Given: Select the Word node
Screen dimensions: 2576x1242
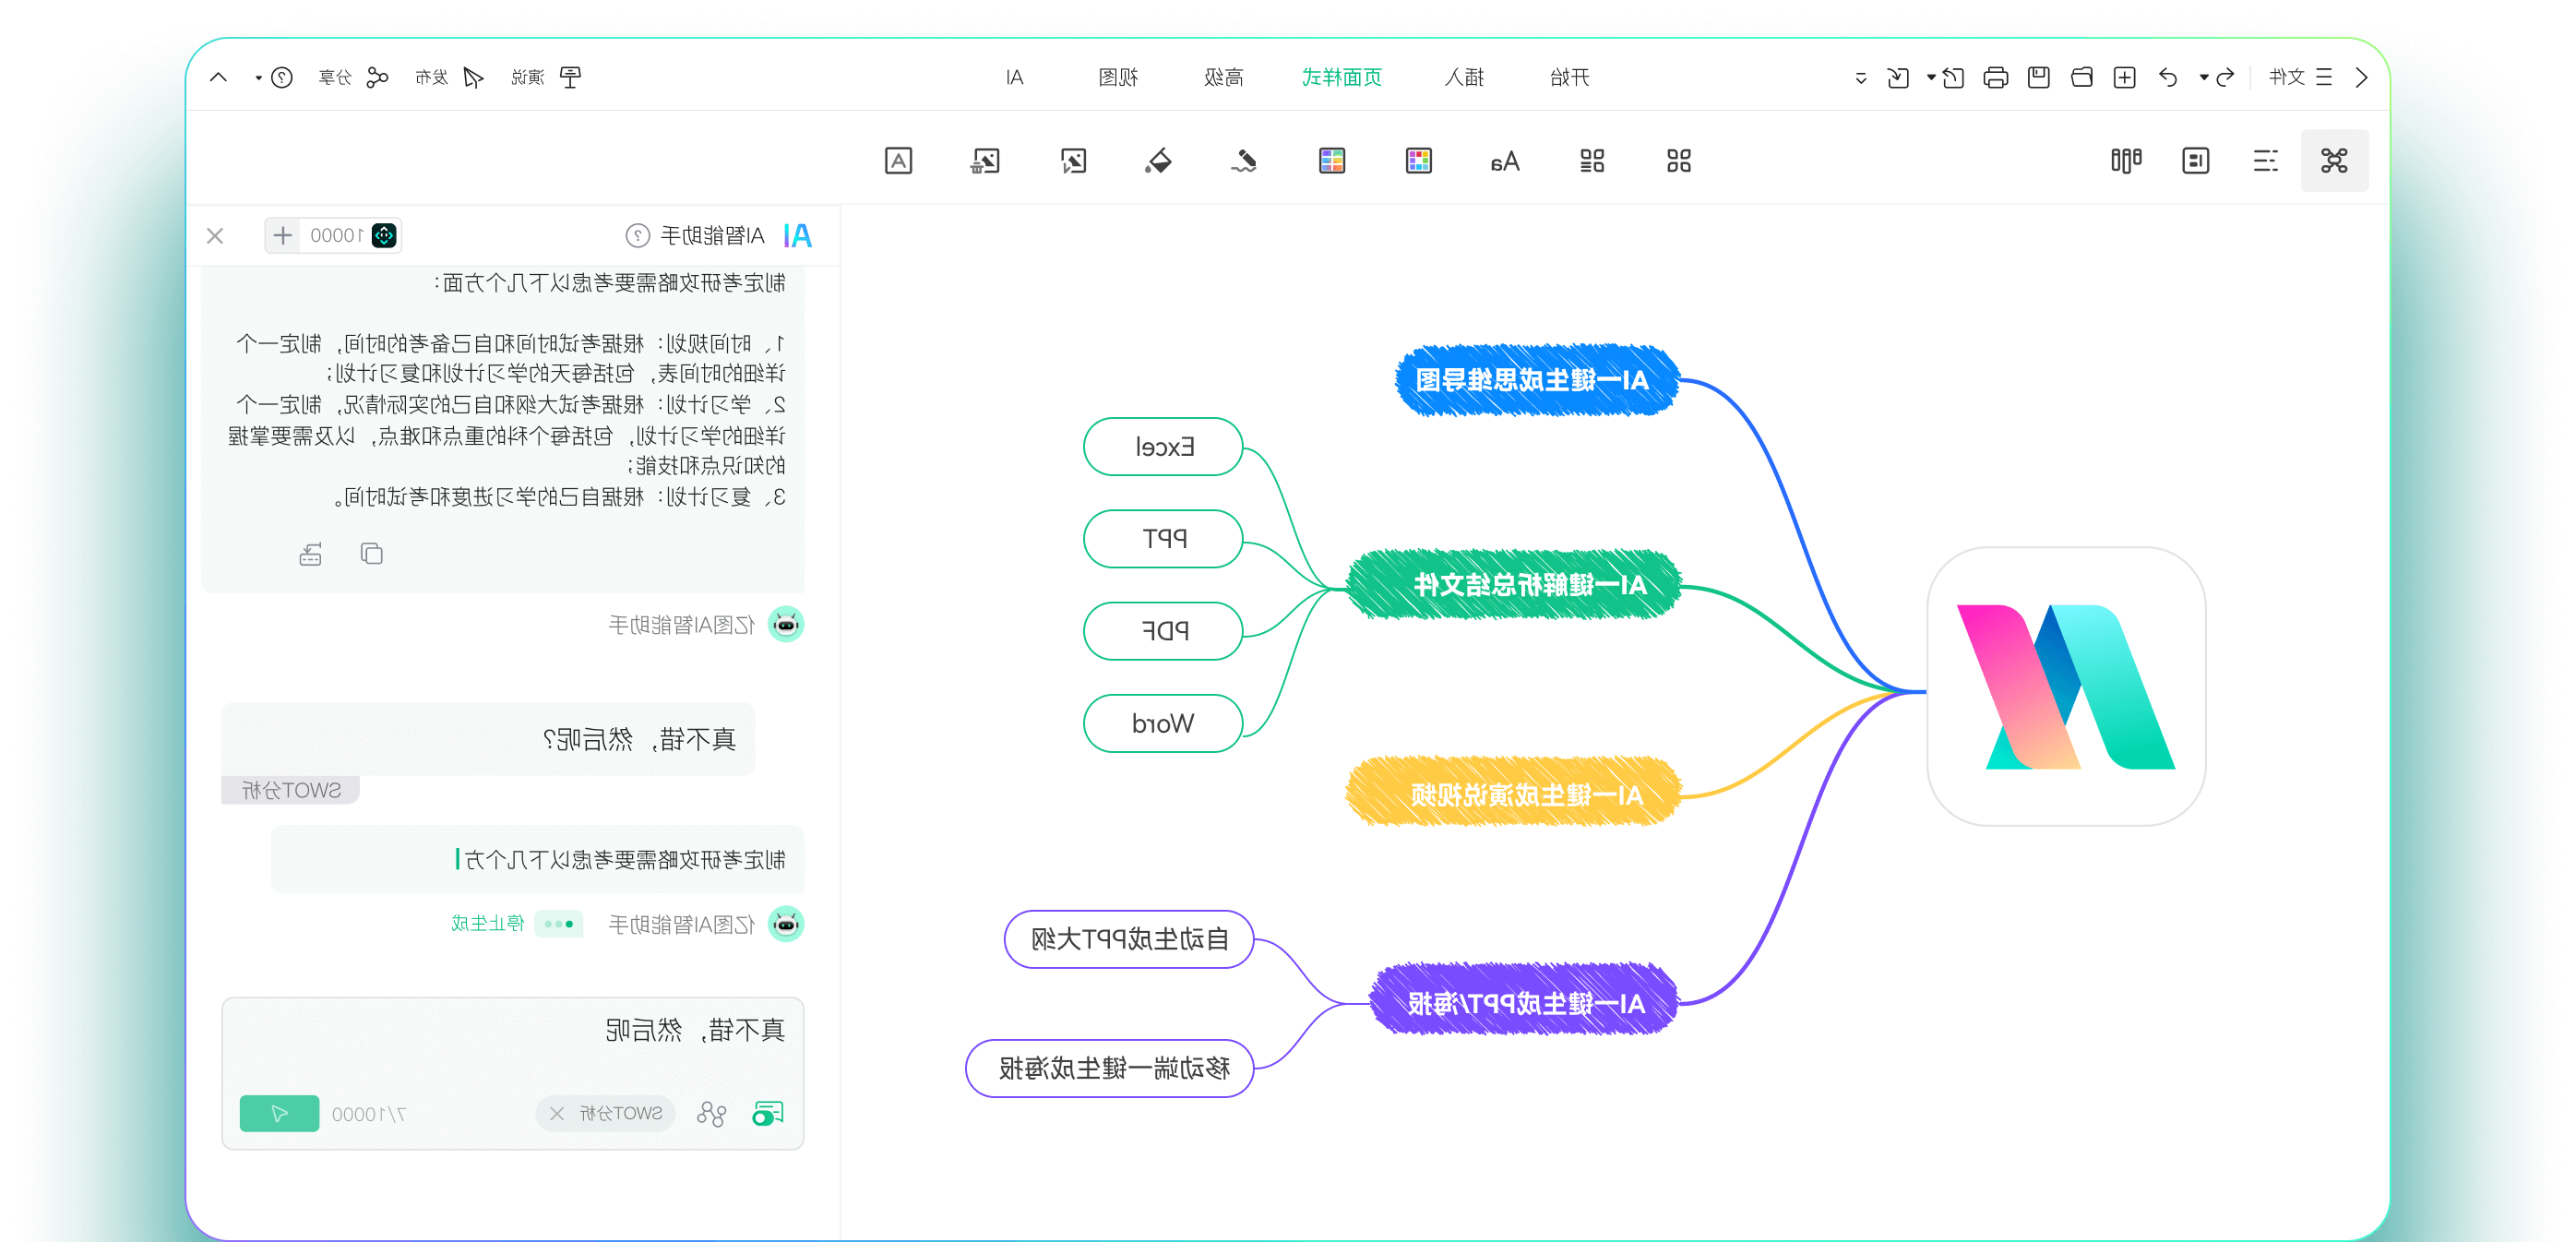Looking at the screenshot, I should click(x=1163, y=722).
